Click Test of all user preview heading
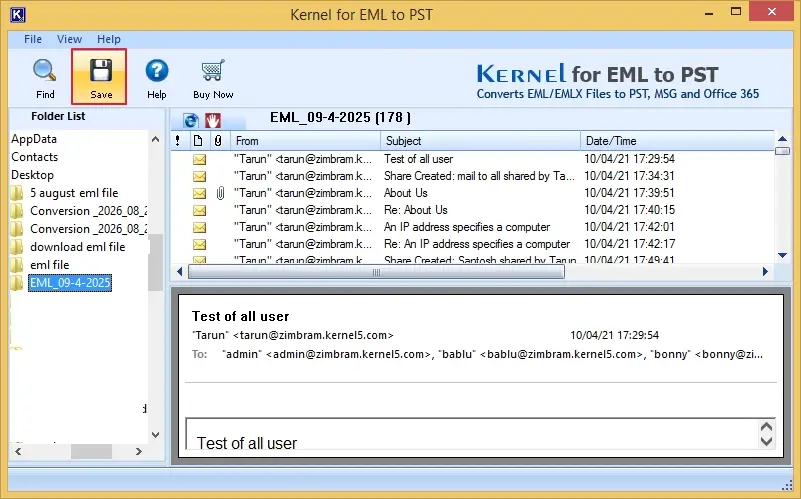The height and width of the screenshot is (499, 801). (x=241, y=316)
